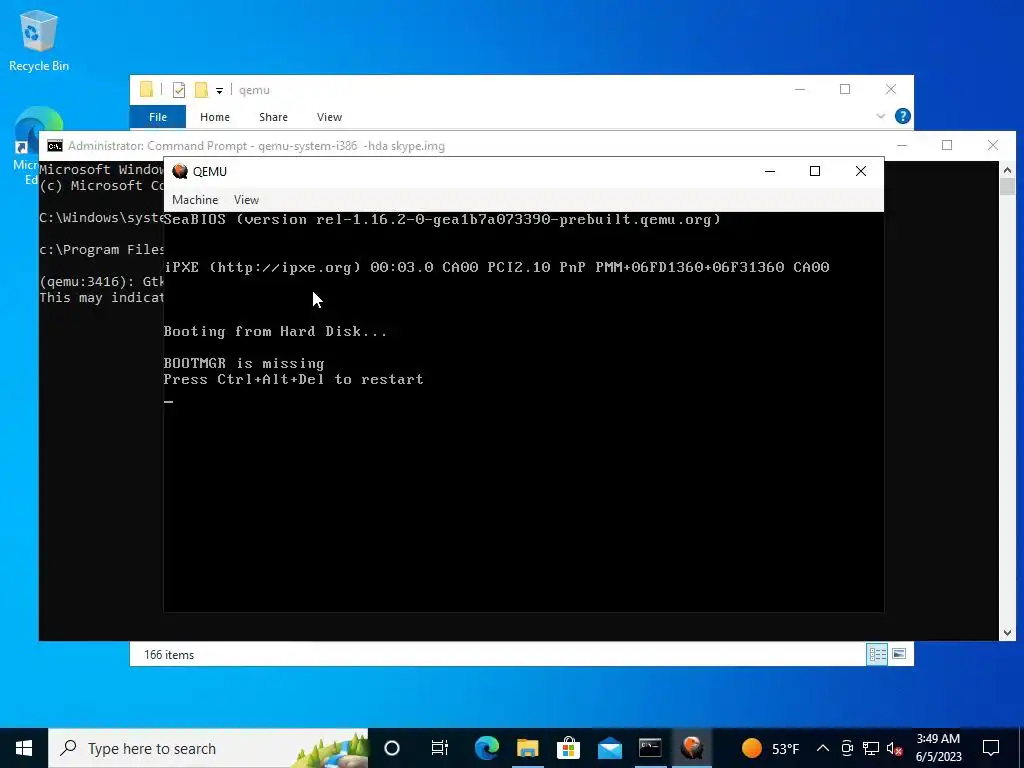Click the folder icon at Explorer title bar left
This screenshot has height=768, width=1024.
click(147, 89)
